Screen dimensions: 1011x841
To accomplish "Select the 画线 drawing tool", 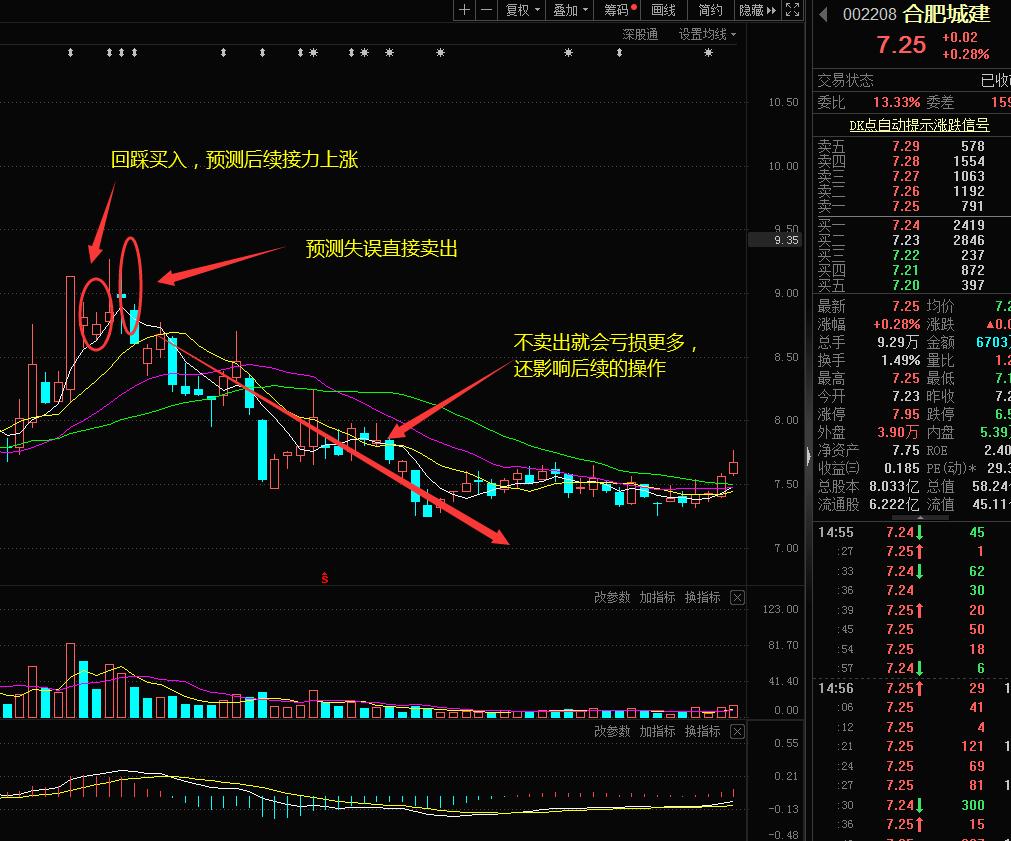I will click(x=662, y=10).
